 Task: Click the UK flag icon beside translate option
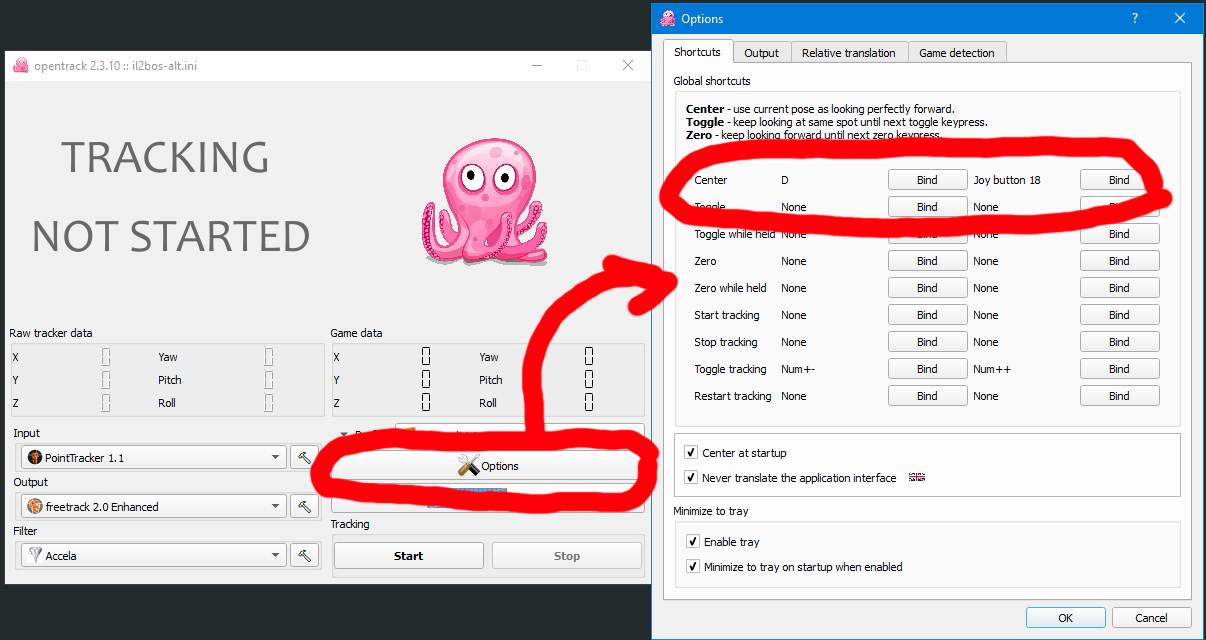917,478
